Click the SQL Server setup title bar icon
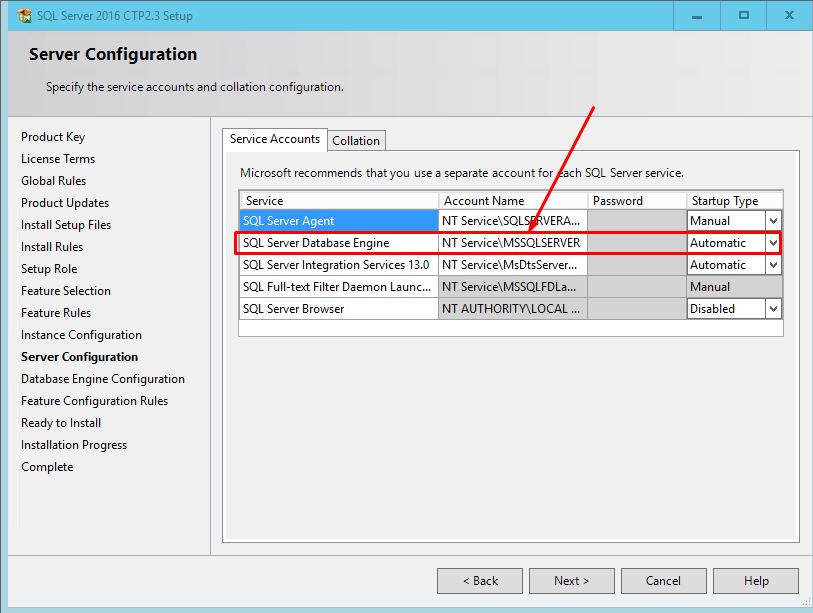Screen dimensions: 813x613 (24, 16)
